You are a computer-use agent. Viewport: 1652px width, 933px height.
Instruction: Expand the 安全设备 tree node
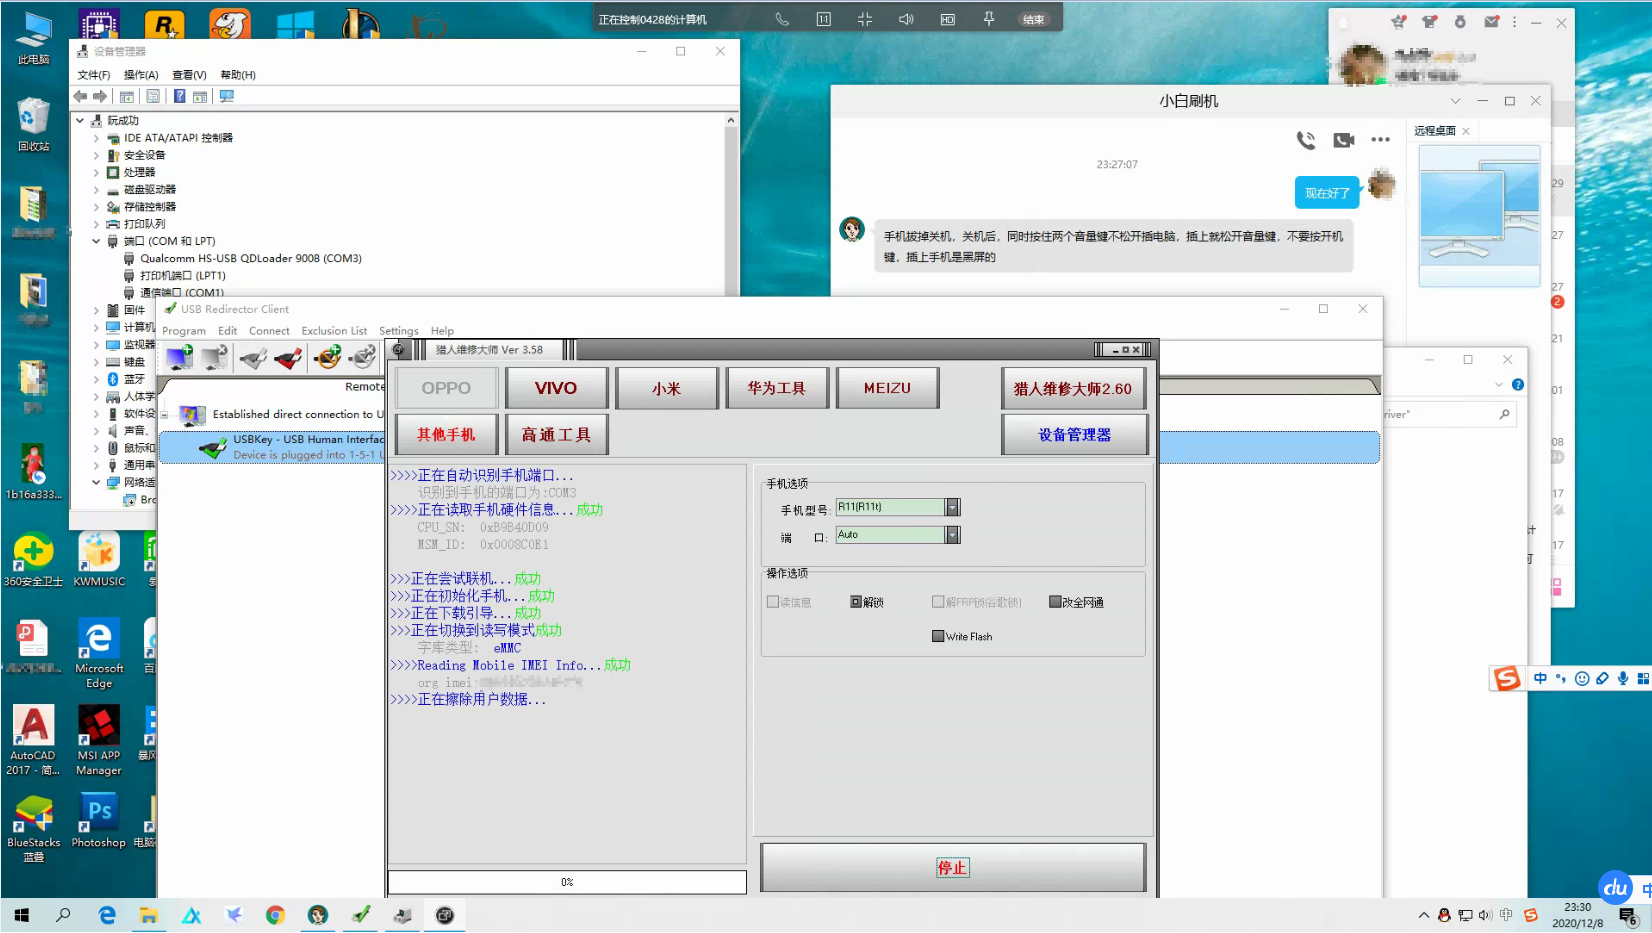(x=97, y=155)
